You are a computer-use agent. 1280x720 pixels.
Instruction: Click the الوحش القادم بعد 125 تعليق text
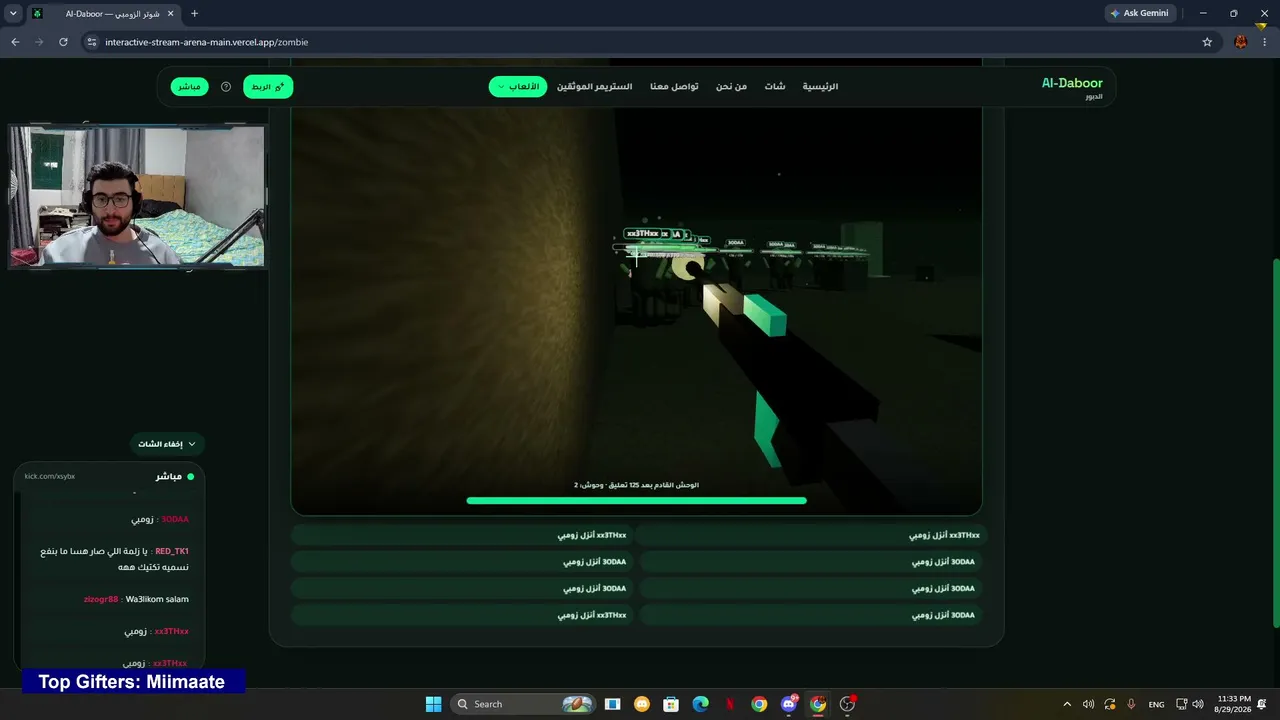point(636,485)
